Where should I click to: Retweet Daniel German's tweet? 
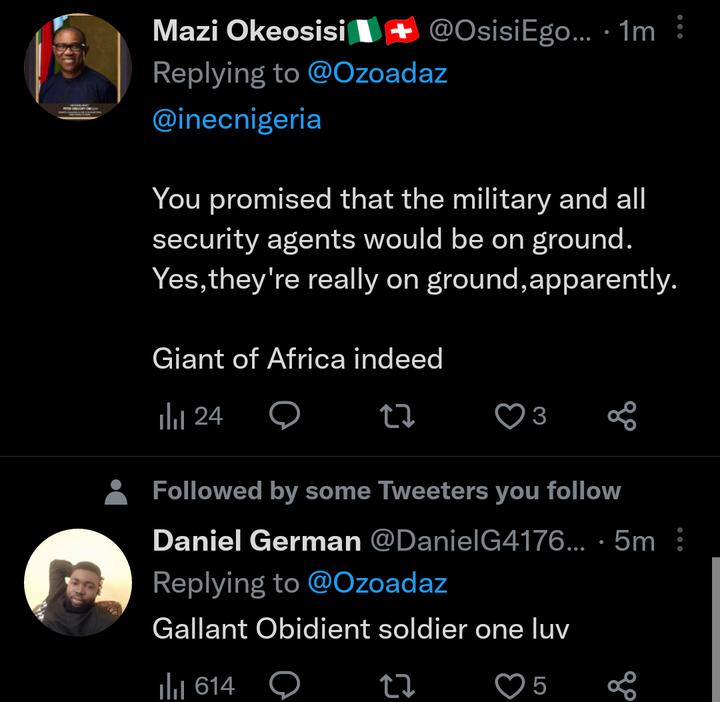coord(398,686)
